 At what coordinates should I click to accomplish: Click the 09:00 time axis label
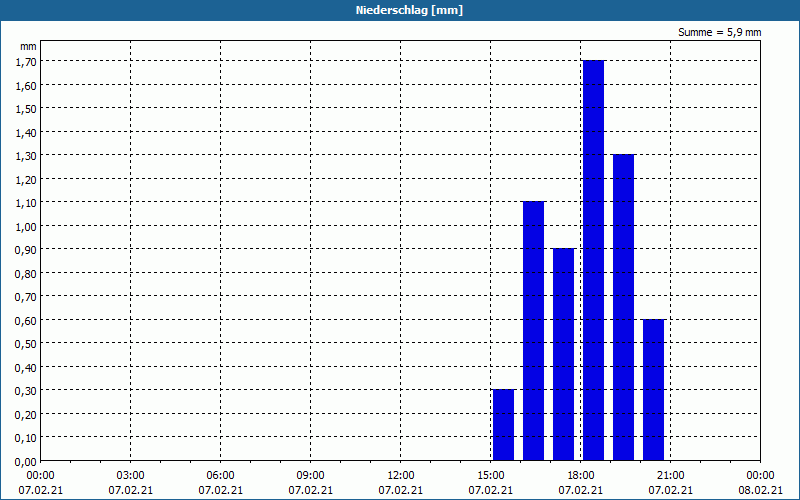(311, 476)
